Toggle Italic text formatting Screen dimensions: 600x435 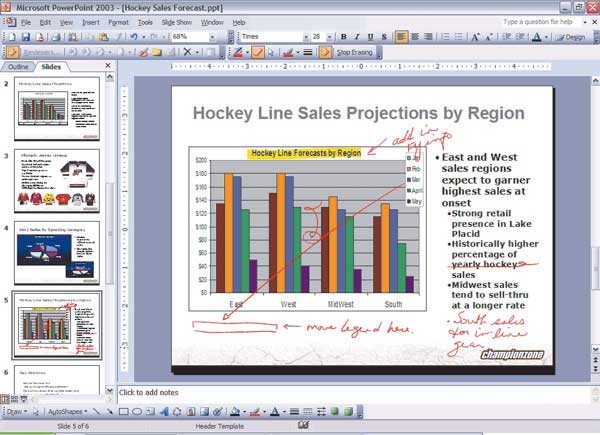point(357,36)
